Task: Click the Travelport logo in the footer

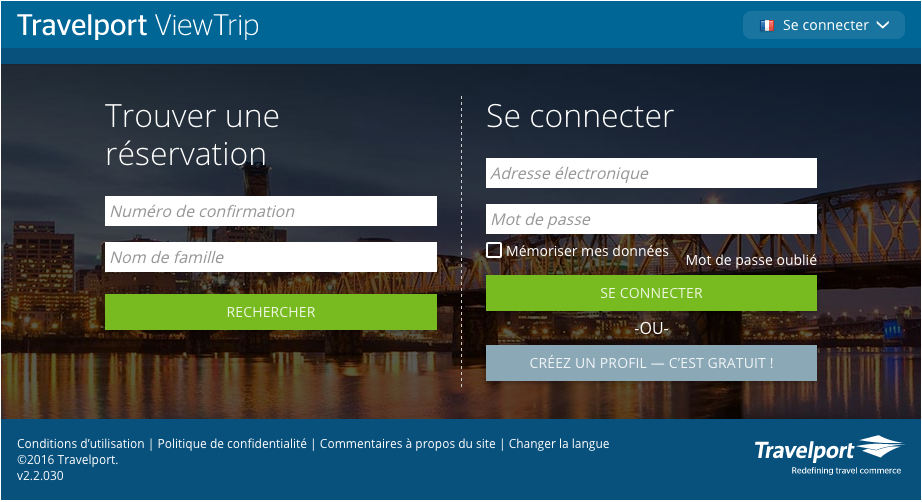Action: point(828,455)
